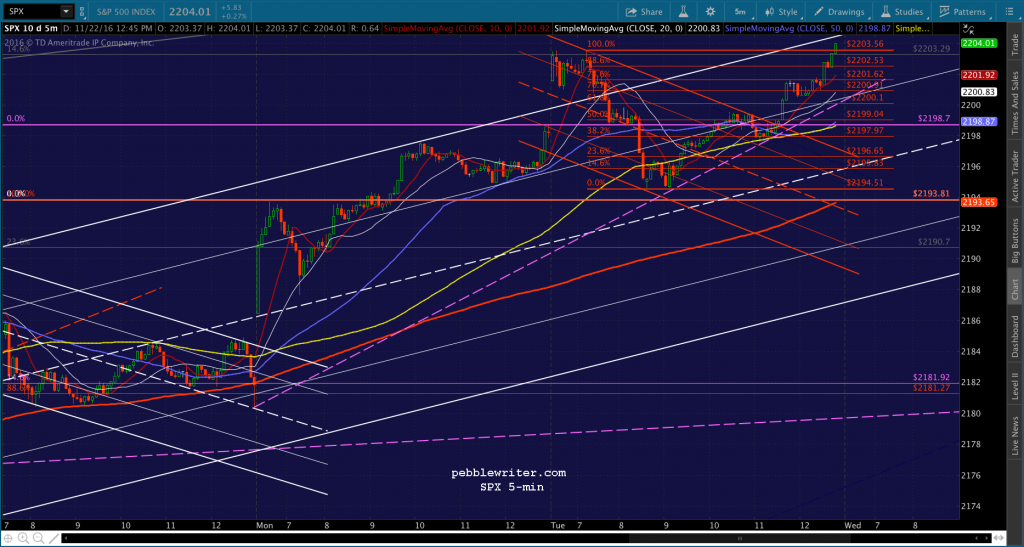Click the $2199.04 Fibonacci 50% label
This screenshot has width=1024, height=547.
point(865,114)
